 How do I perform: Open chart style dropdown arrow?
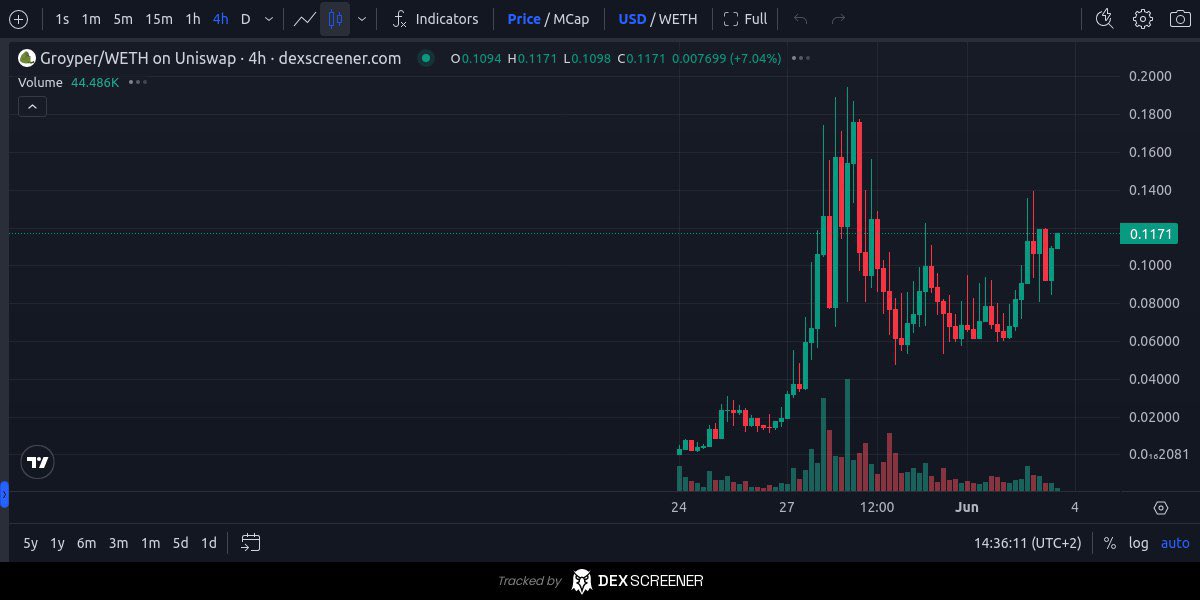point(361,19)
